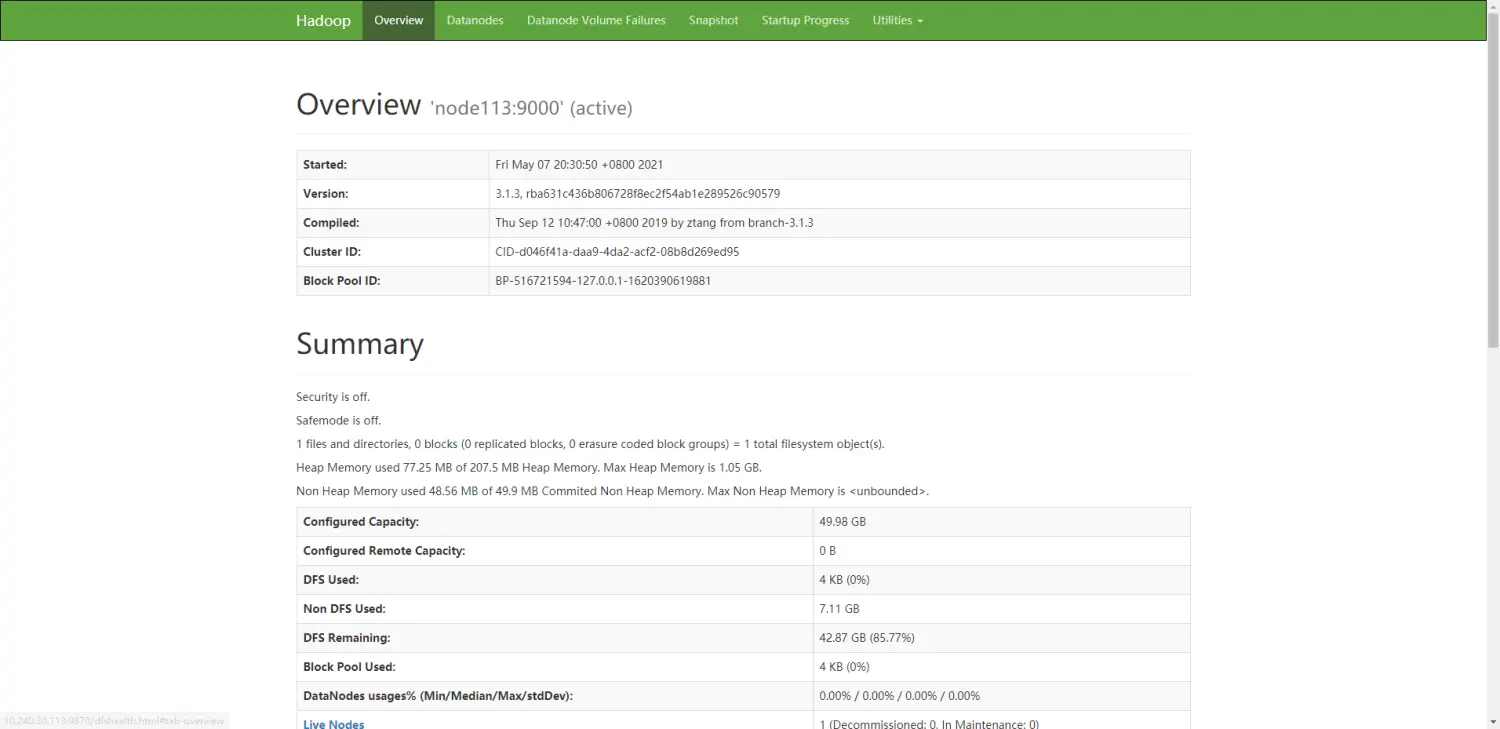The image size is (1500, 729).
Task: Click the Hadoop brand logo link
Action: click(x=323, y=20)
